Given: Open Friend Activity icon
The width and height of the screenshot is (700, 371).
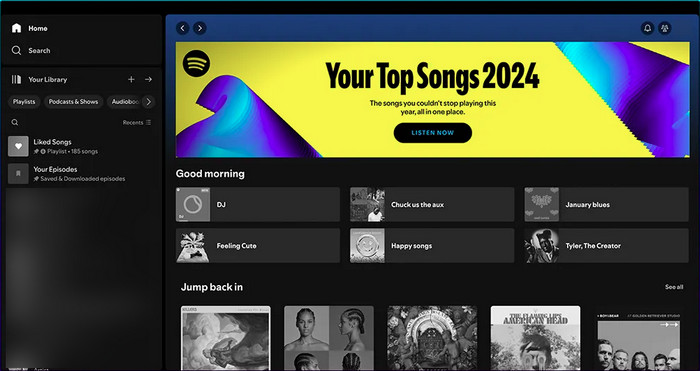Looking at the screenshot, I should pyautogui.click(x=665, y=28).
